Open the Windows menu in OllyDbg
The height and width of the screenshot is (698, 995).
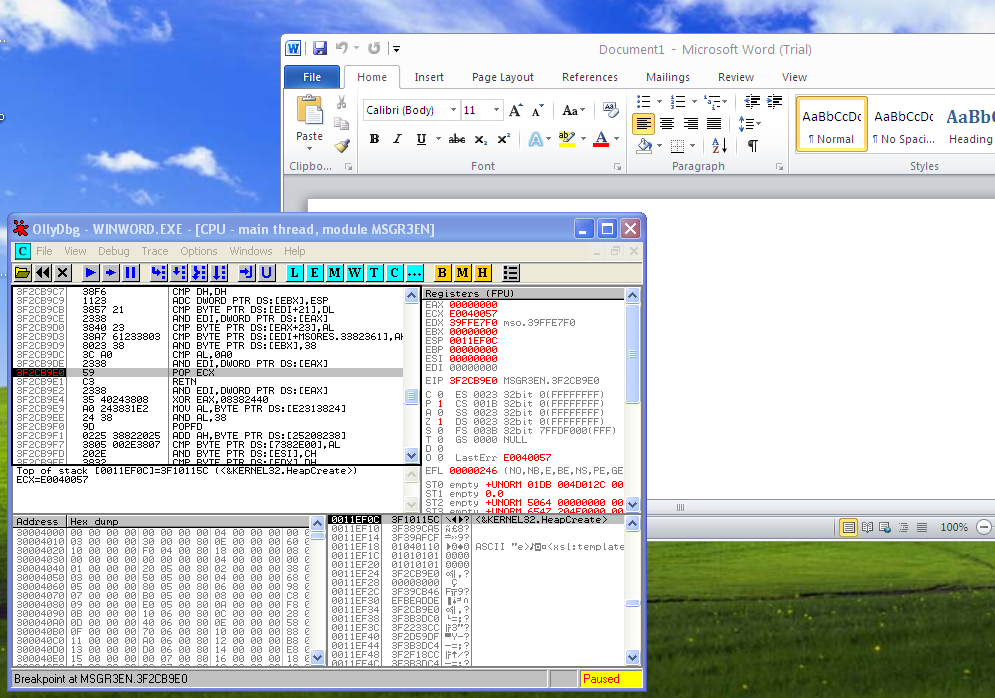coord(251,251)
